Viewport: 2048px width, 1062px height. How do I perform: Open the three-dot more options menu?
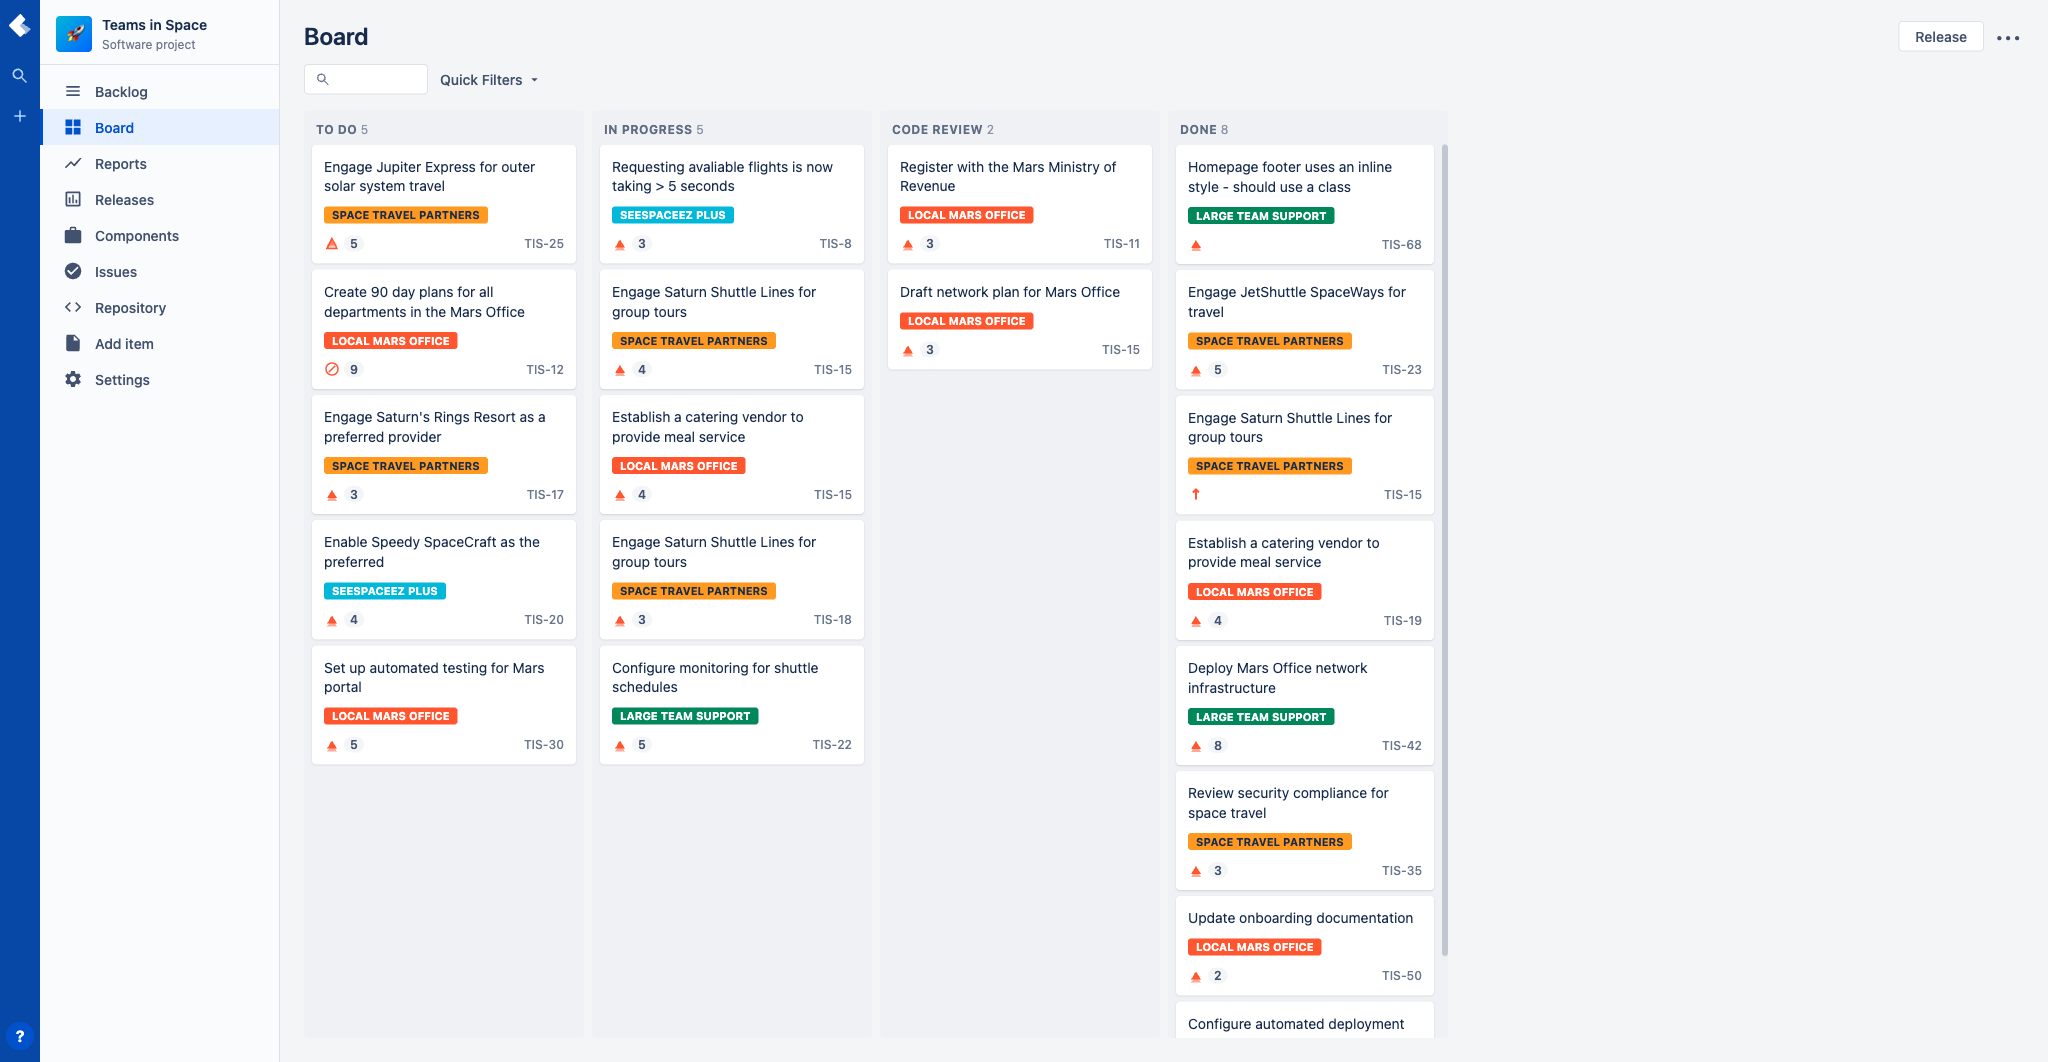coord(2008,38)
